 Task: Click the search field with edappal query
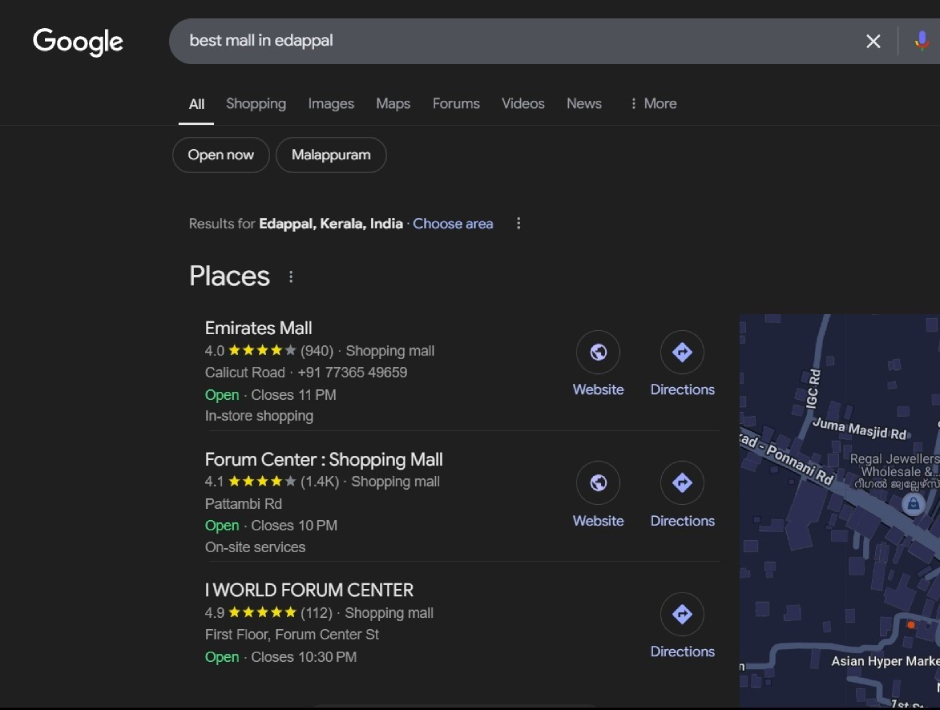(x=500, y=41)
